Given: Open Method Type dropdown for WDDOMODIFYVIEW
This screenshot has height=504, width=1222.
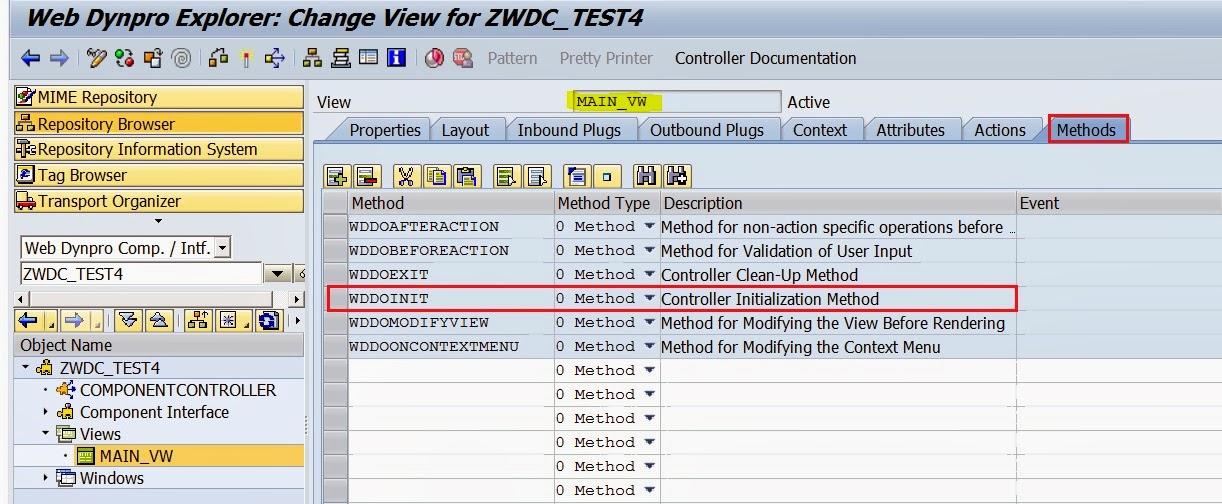Looking at the screenshot, I should [649, 322].
